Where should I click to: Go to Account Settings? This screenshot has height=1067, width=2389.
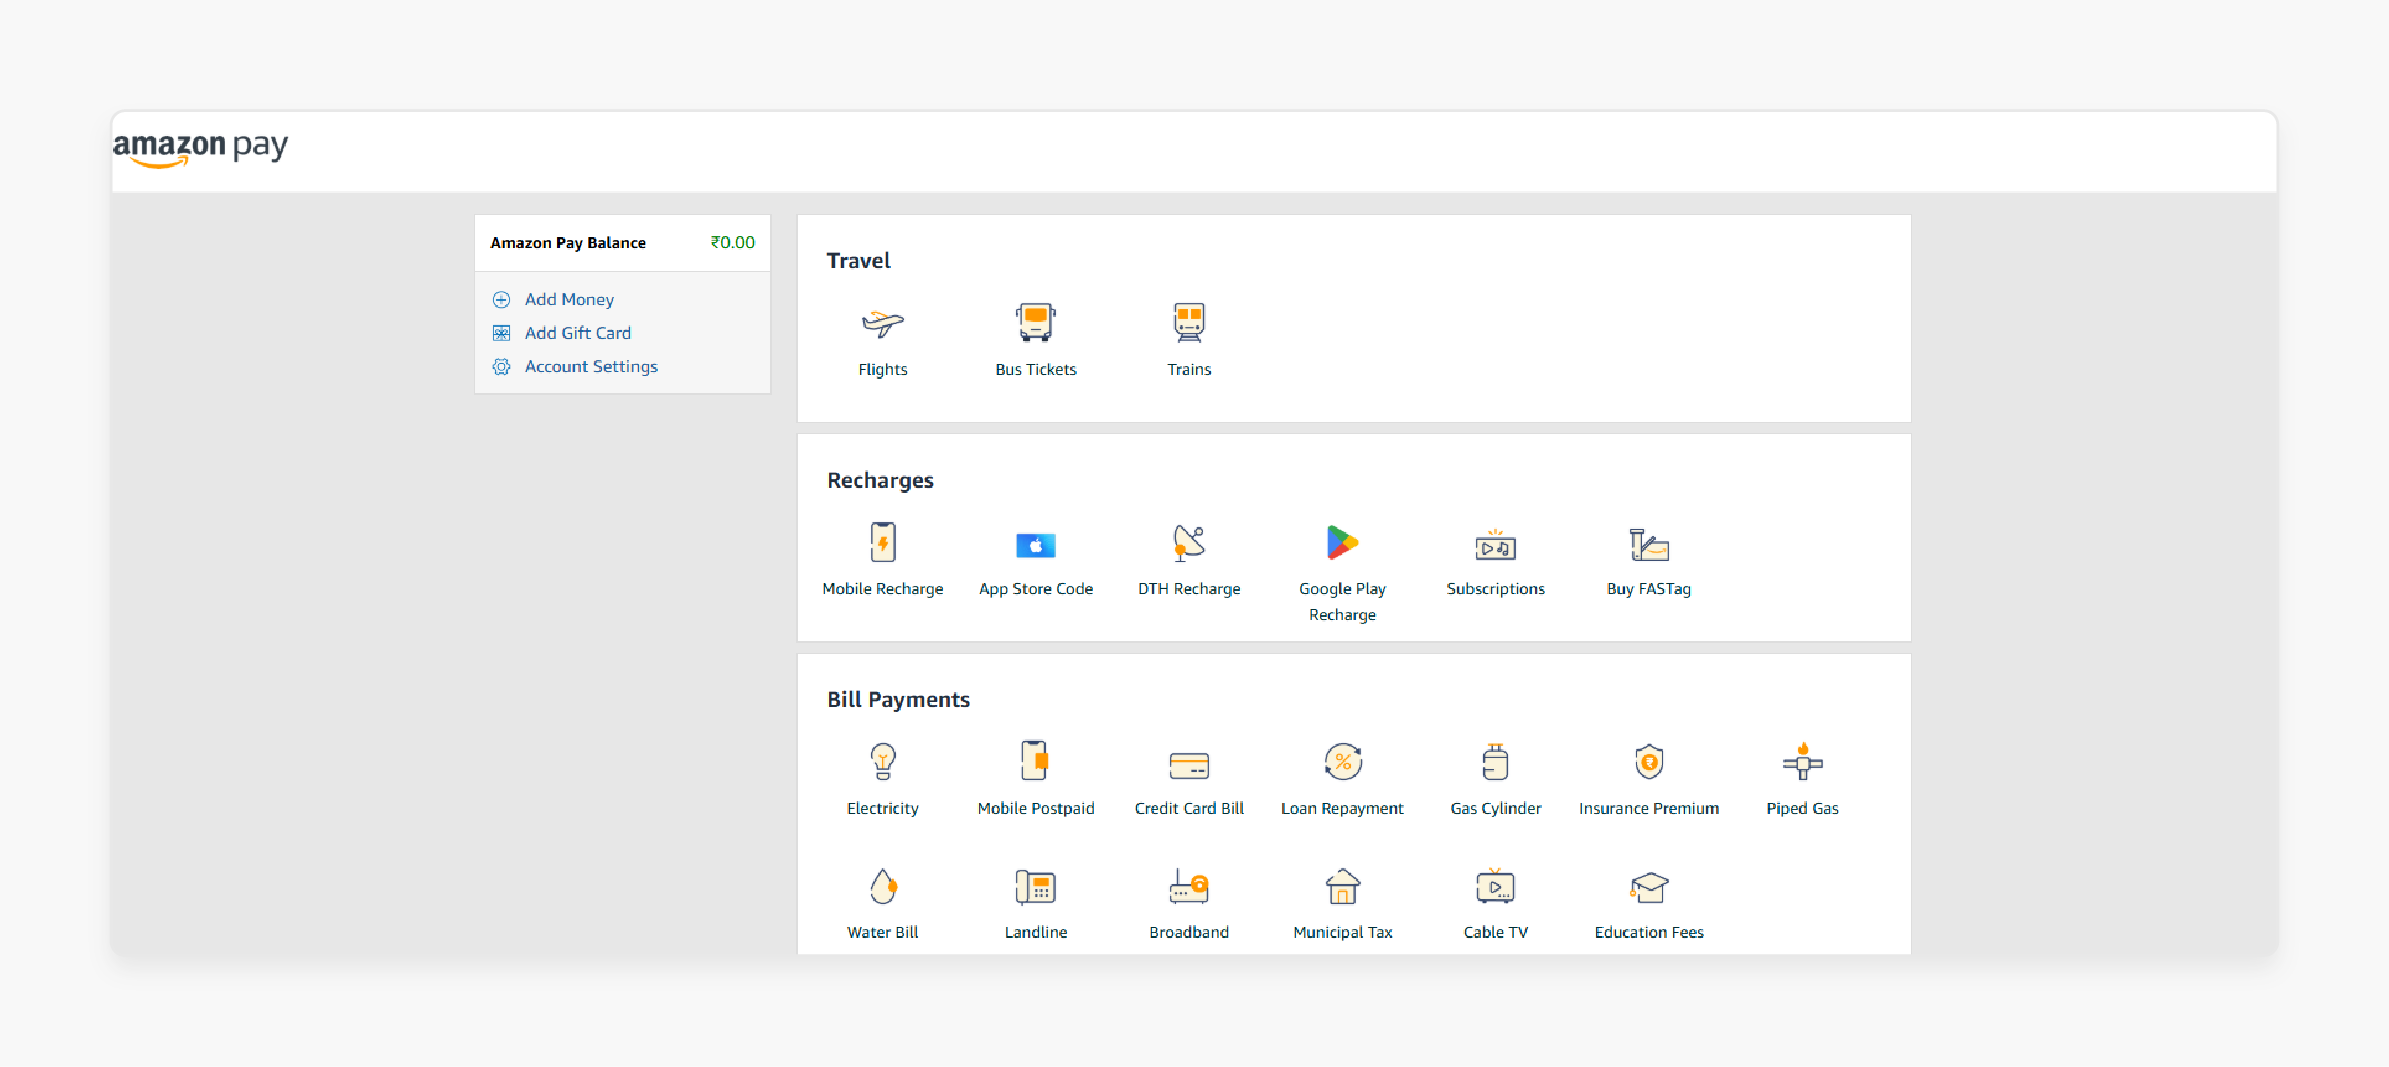(591, 367)
